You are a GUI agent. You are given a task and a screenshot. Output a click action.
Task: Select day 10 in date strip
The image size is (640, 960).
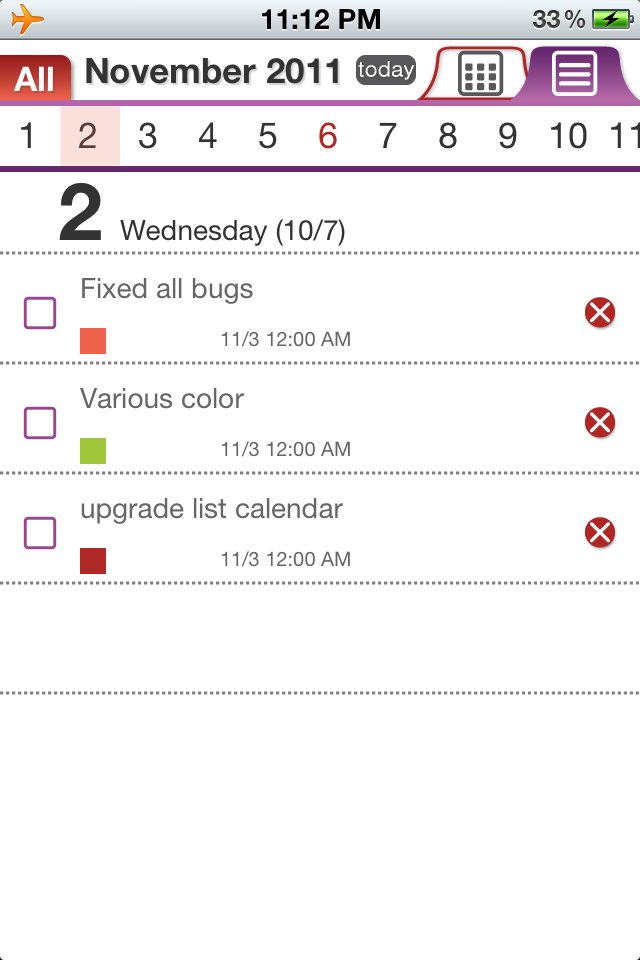[568, 135]
